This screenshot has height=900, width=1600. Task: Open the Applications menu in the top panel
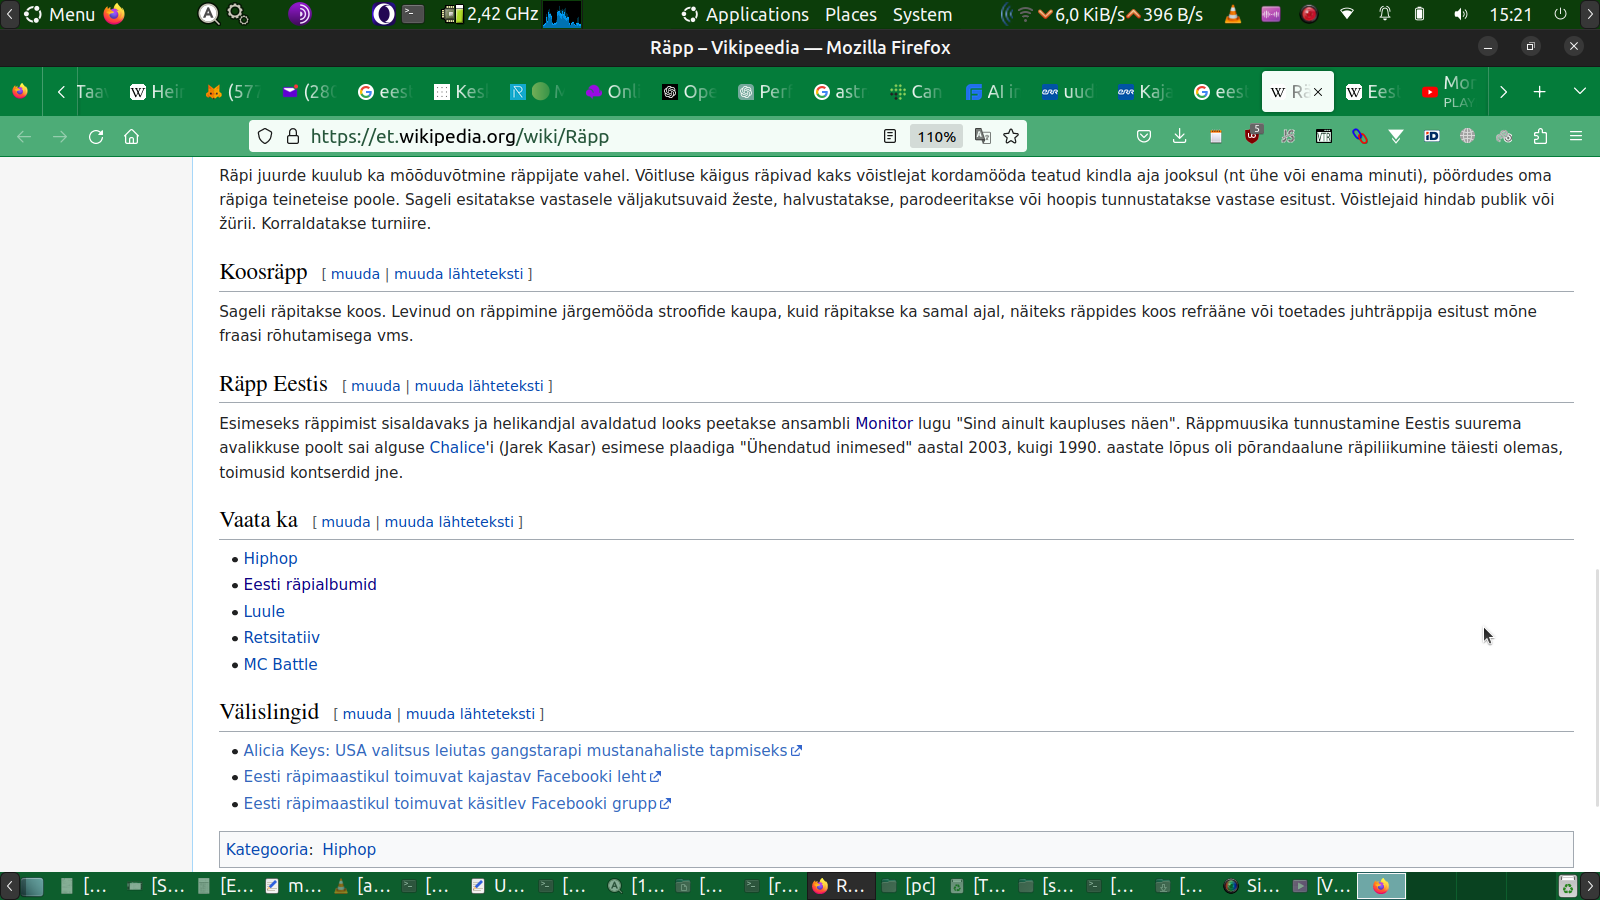pyautogui.click(x=746, y=14)
